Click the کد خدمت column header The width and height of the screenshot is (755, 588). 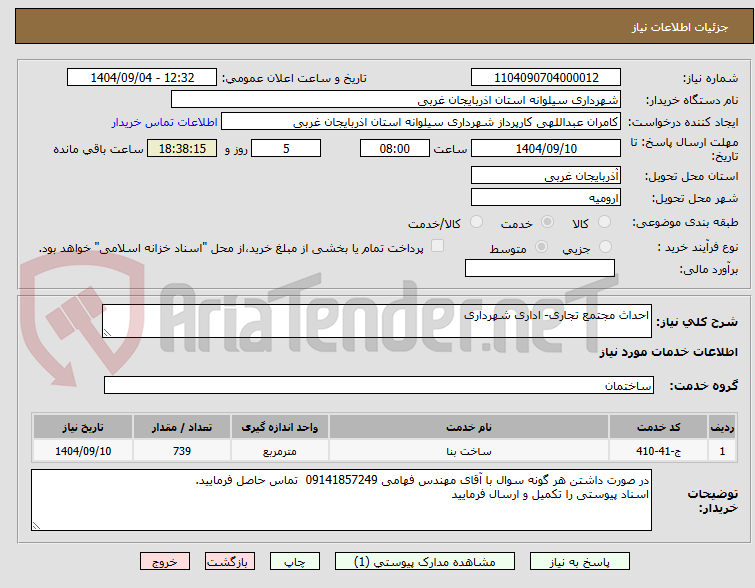[658, 427]
